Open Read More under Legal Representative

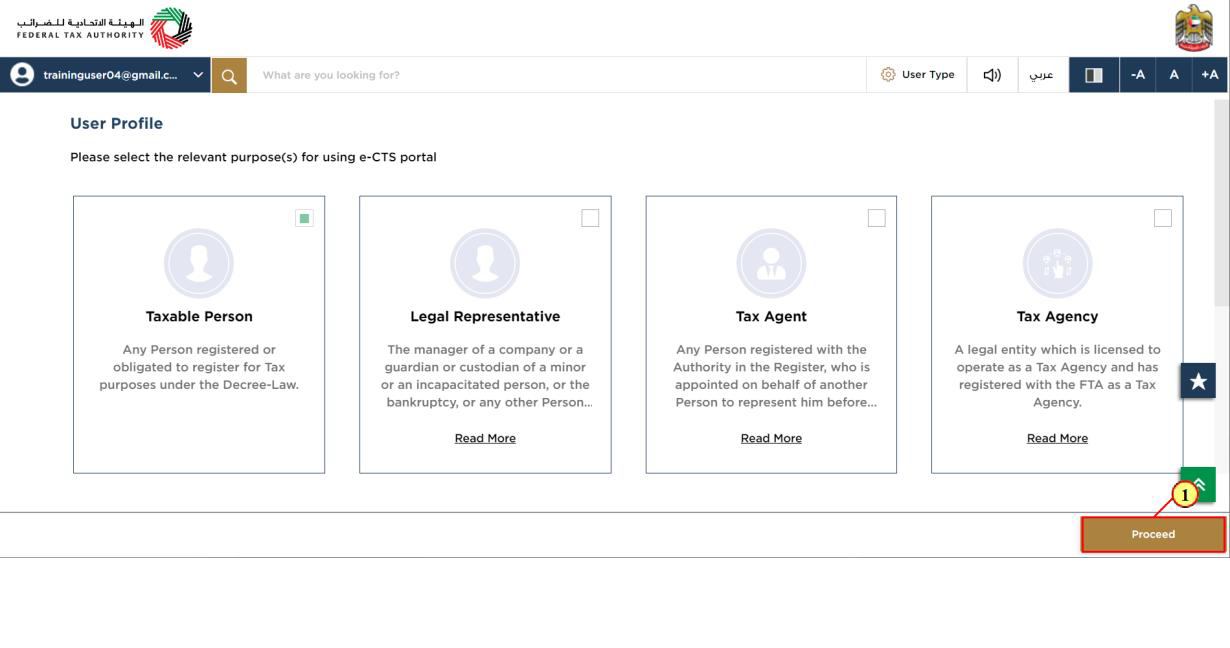[485, 438]
